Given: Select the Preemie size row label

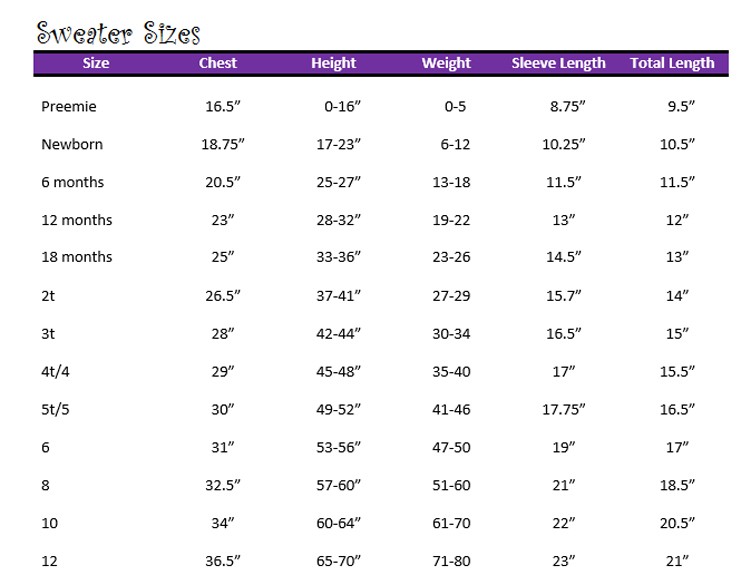Looking at the screenshot, I should pyautogui.click(x=69, y=106).
